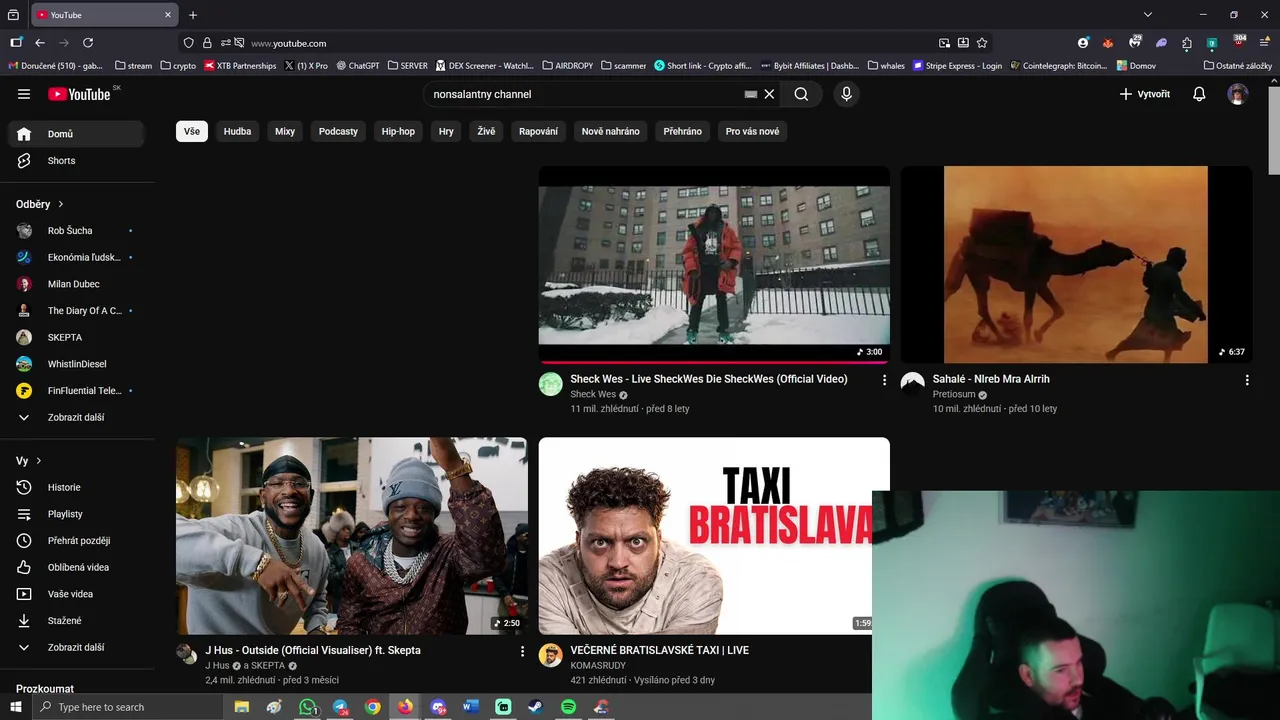Select the Přehráno filter chip
1280x720 pixels.
[x=683, y=131]
